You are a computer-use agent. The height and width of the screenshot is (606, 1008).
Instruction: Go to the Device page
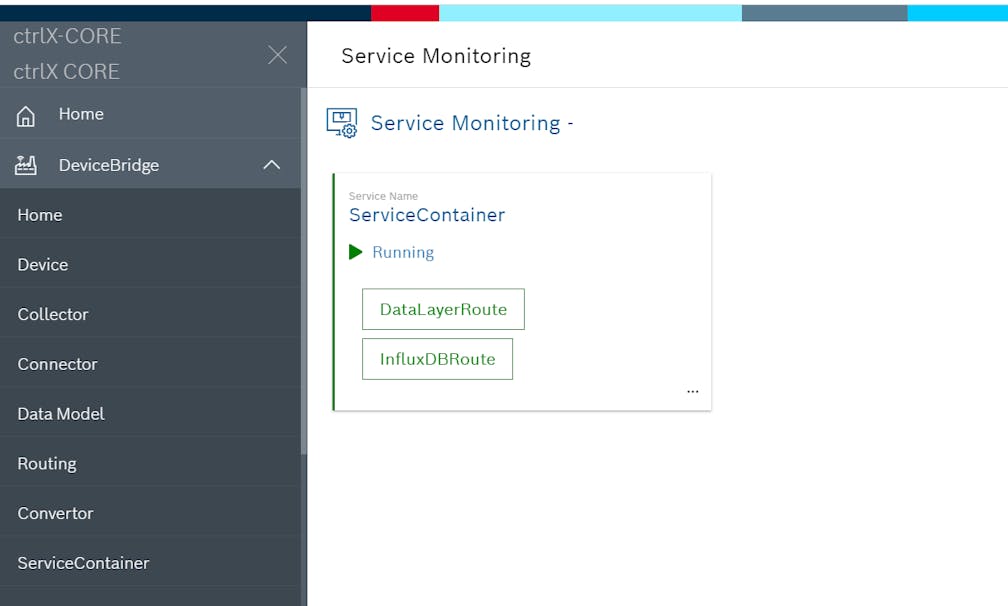click(x=43, y=265)
